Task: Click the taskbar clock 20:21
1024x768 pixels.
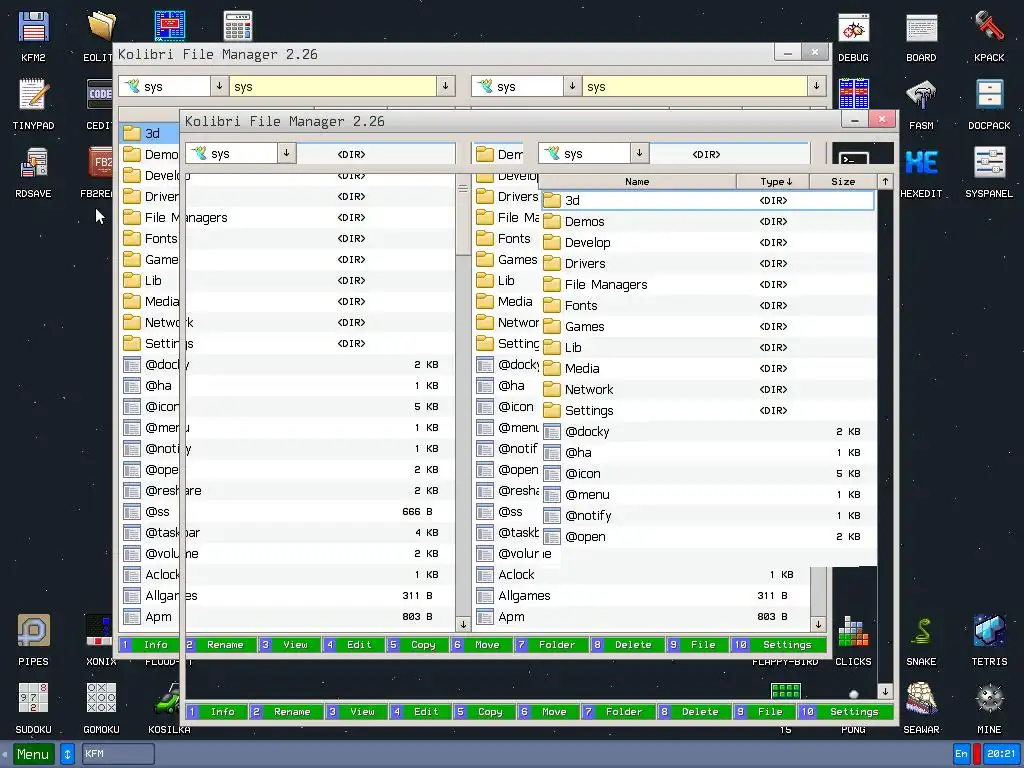Action: click(1000, 754)
